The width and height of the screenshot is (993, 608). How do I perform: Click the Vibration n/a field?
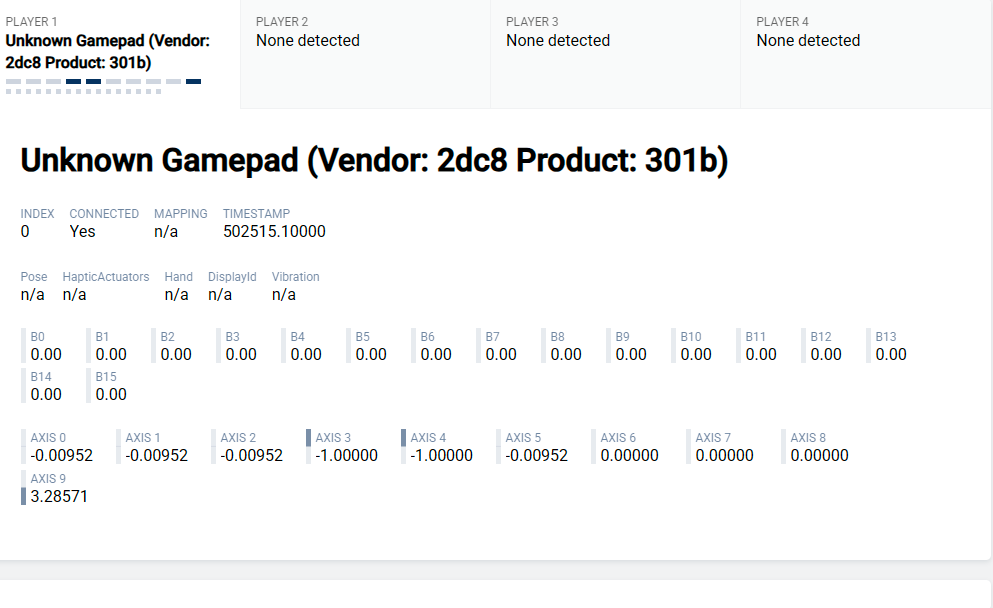click(284, 294)
